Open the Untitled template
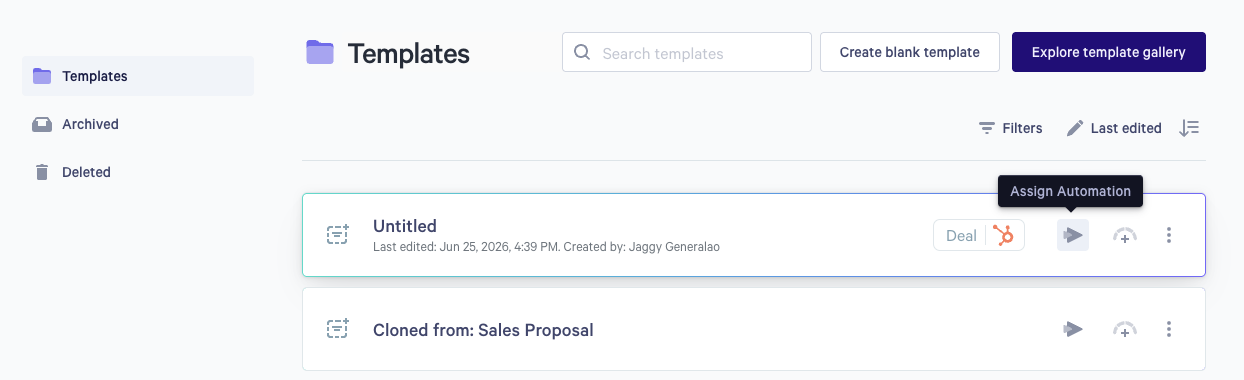Image resolution: width=1244 pixels, height=380 pixels. coord(405,226)
